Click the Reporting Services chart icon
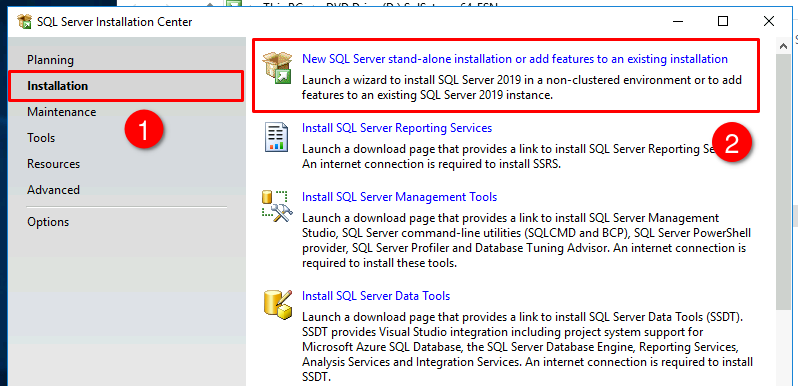 point(276,137)
